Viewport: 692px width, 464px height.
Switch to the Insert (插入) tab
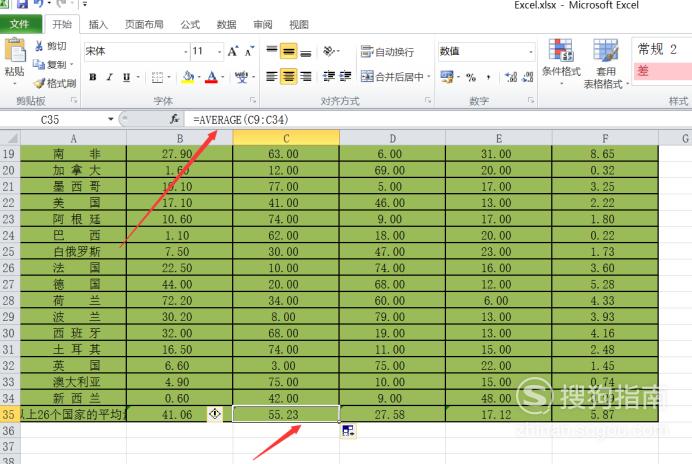coord(98,25)
